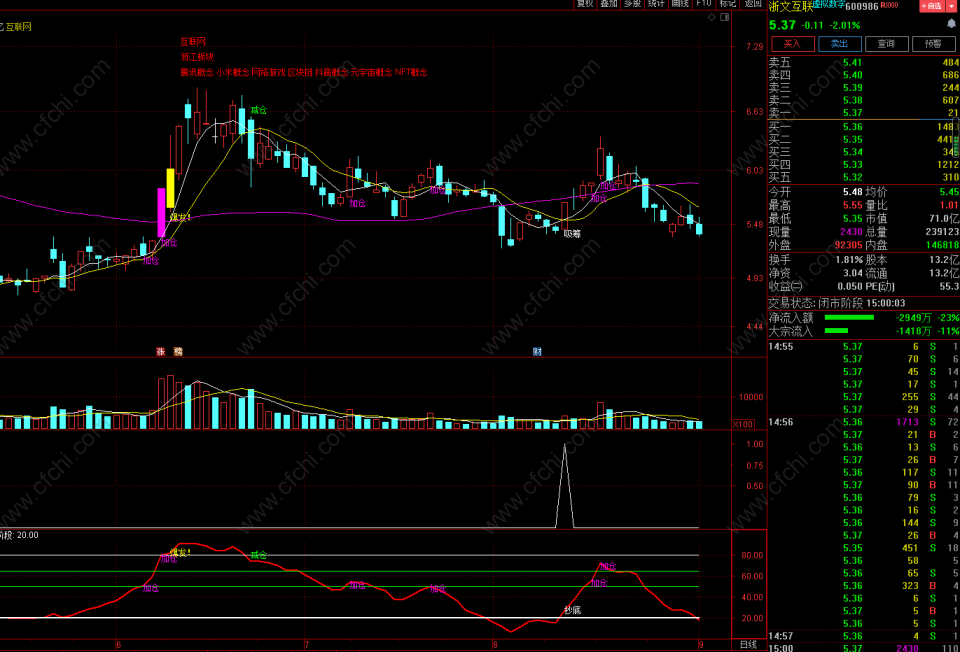This screenshot has height=652, width=960.
Task: Switch to 日线 period tab
Action: coord(748,645)
